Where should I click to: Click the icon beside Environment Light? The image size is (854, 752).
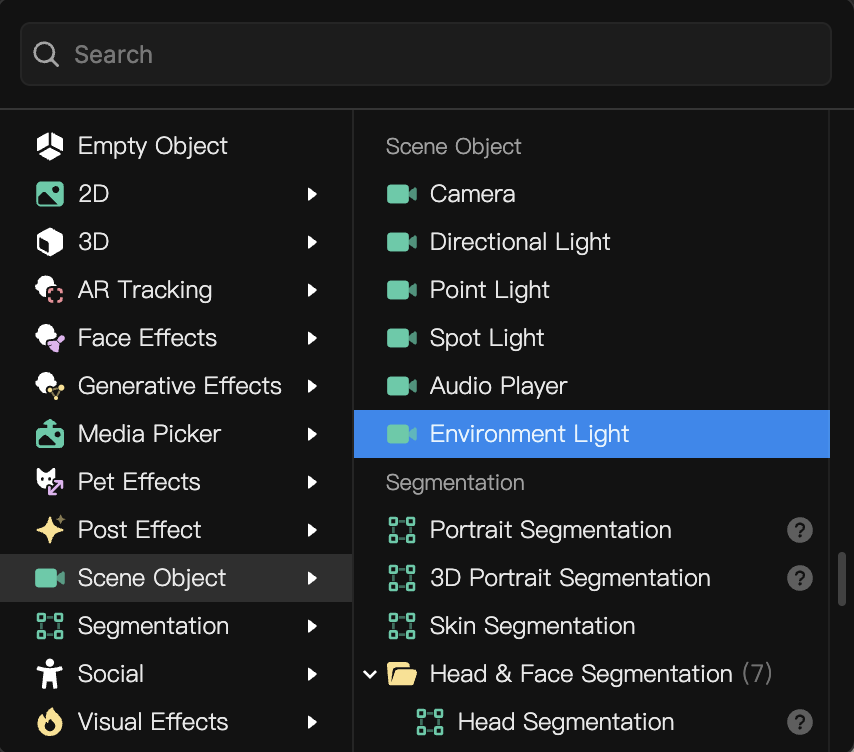point(402,434)
